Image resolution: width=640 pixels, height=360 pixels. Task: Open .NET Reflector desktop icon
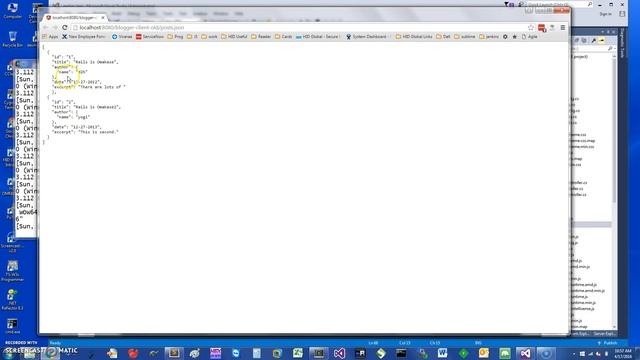tap(12, 300)
